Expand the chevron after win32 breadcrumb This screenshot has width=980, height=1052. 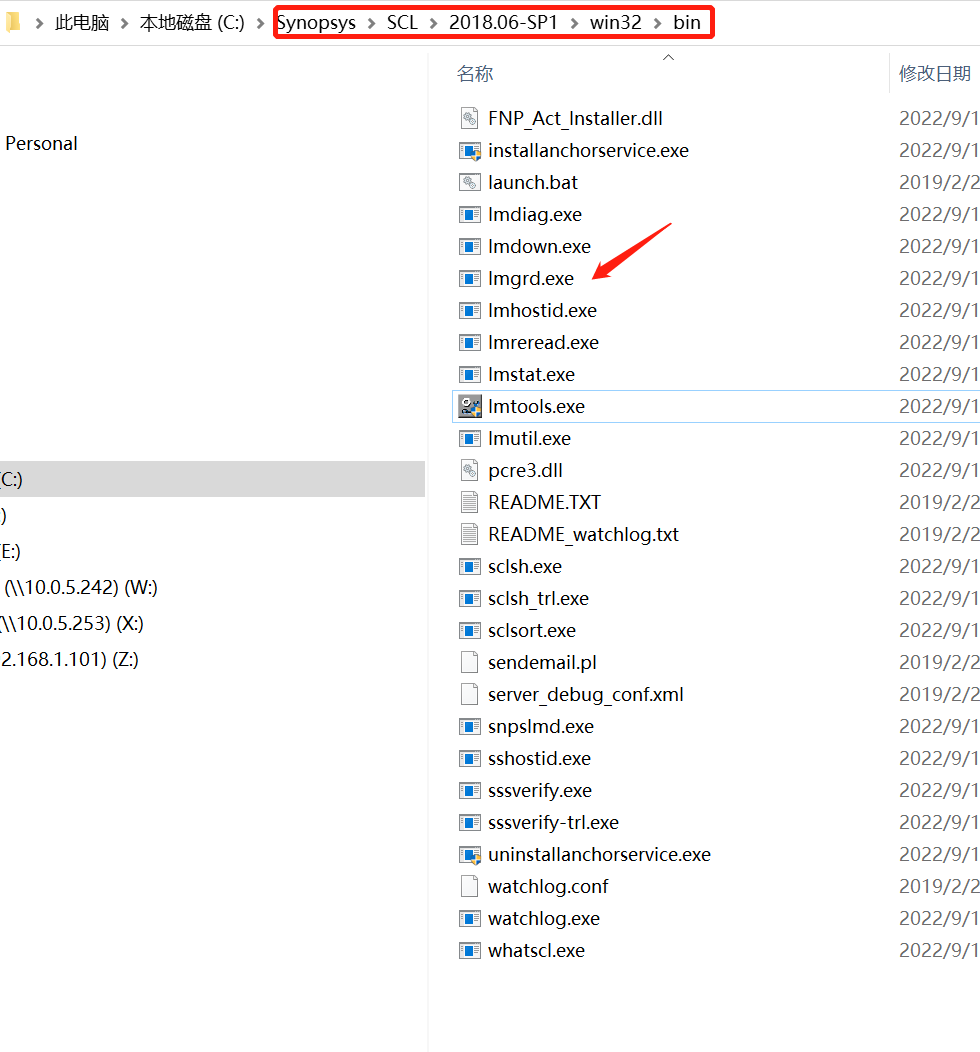(657, 23)
